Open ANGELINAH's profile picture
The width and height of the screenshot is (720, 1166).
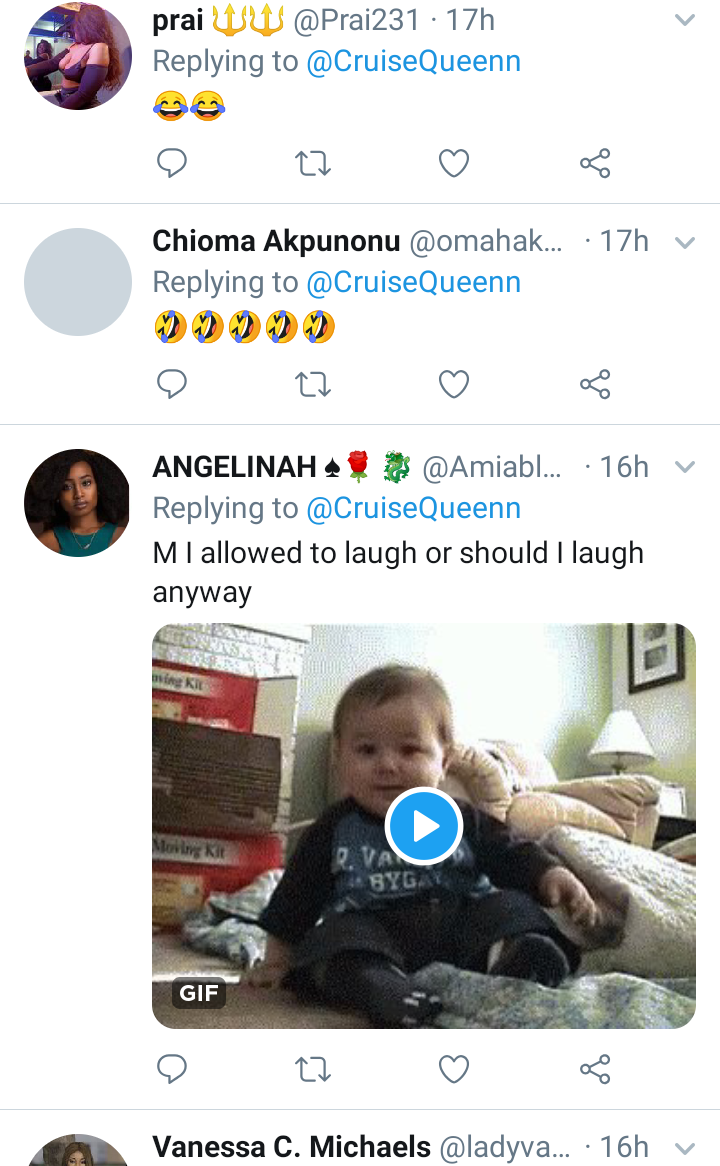pos(78,502)
